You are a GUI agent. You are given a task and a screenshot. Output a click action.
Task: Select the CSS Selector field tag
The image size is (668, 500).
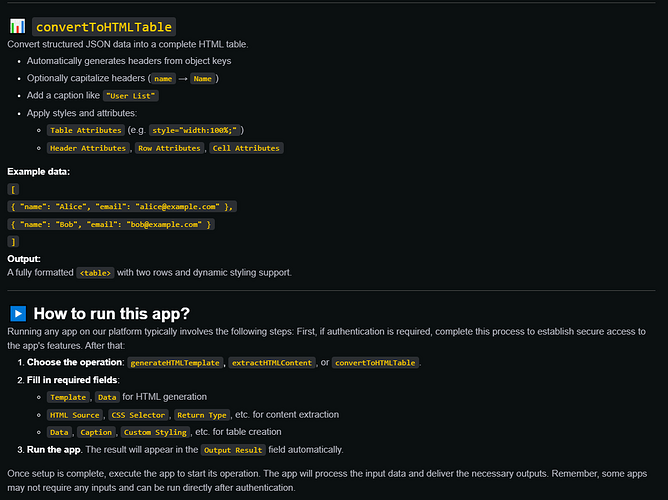coord(136,414)
